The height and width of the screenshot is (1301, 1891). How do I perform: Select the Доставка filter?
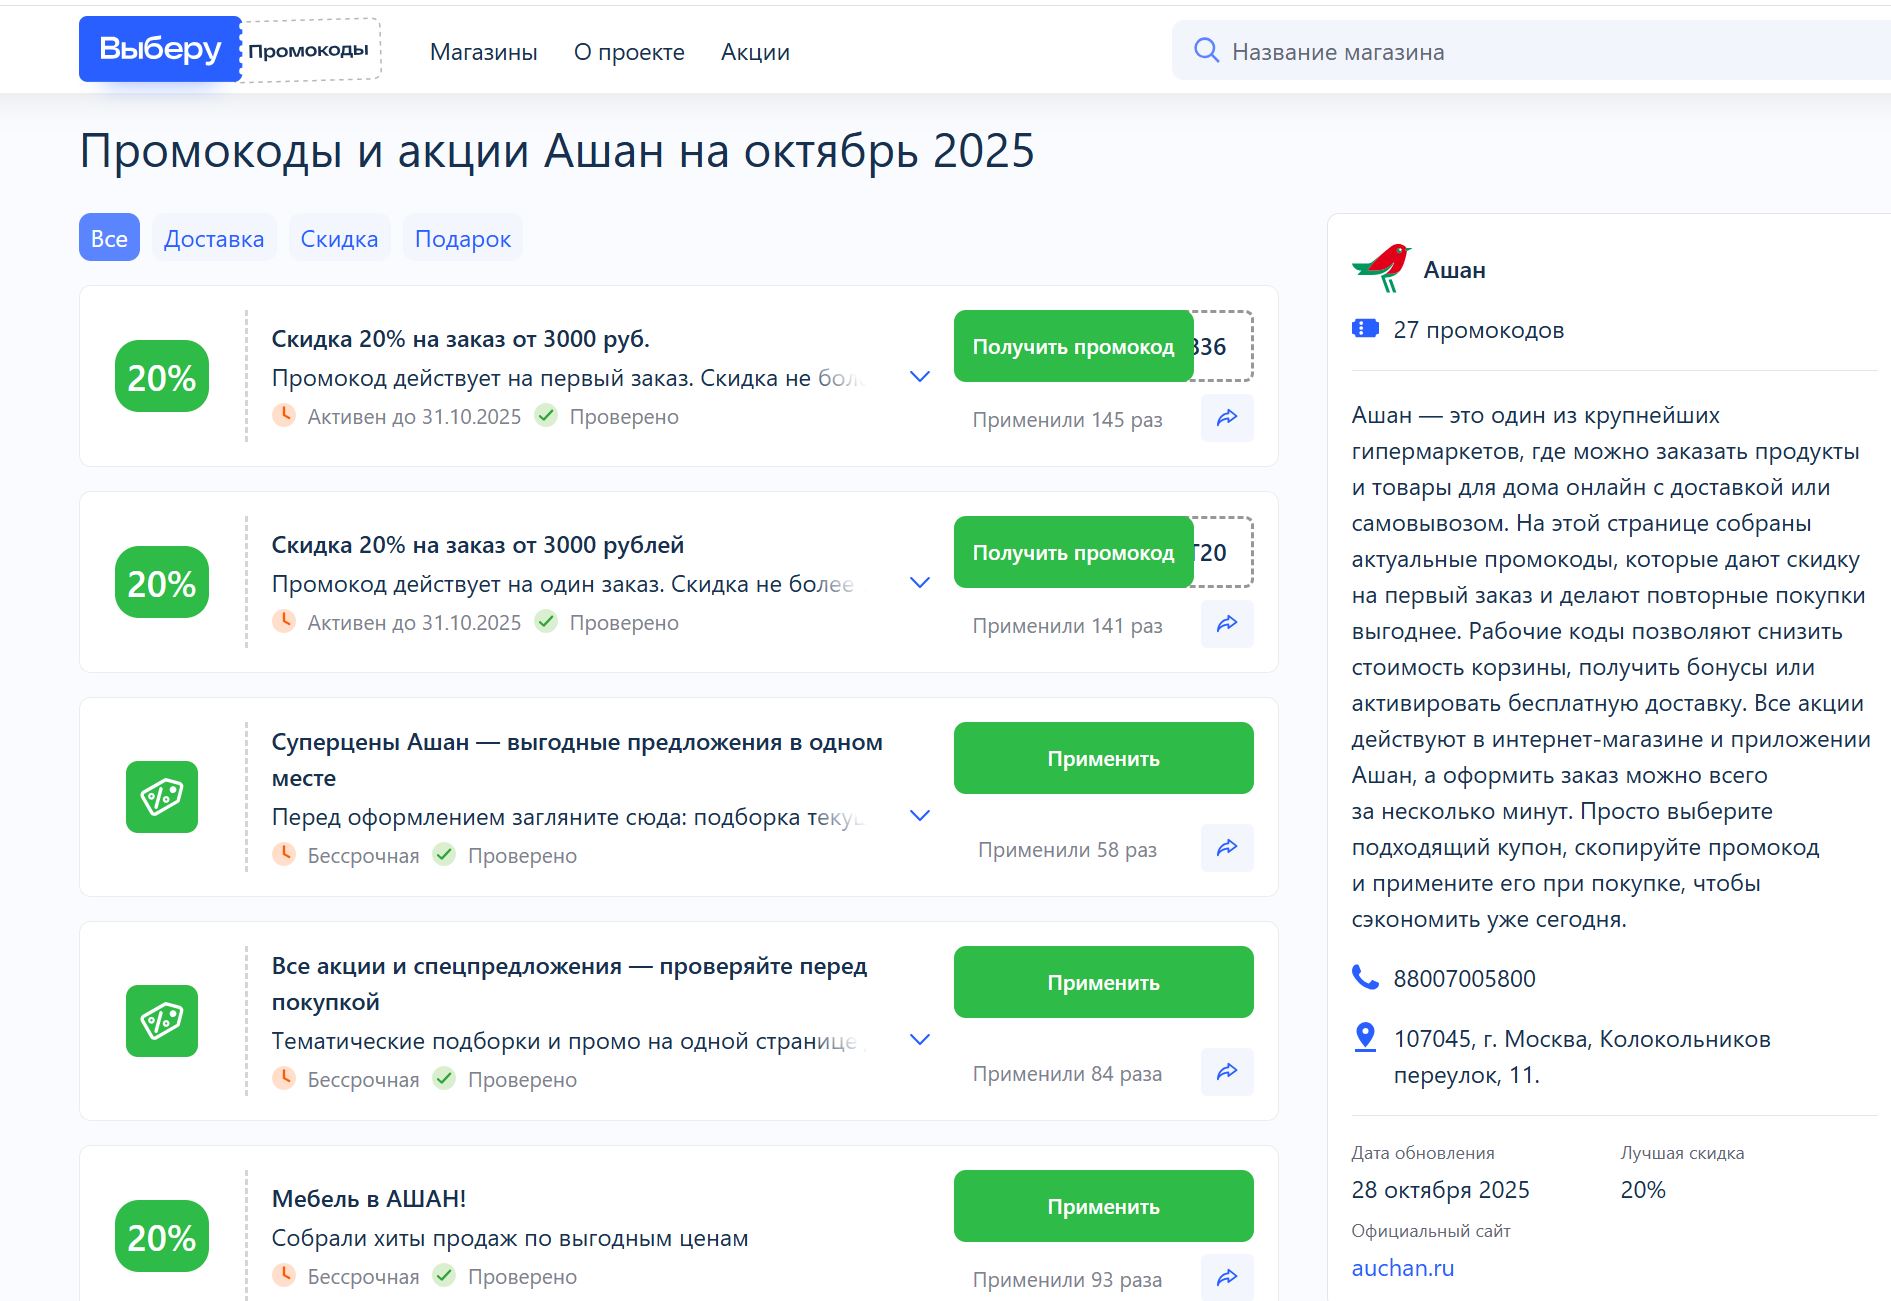pos(213,238)
